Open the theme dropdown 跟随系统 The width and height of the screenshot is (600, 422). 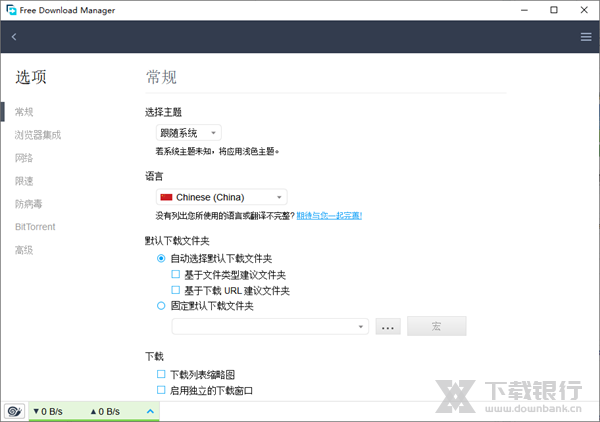(x=189, y=133)
